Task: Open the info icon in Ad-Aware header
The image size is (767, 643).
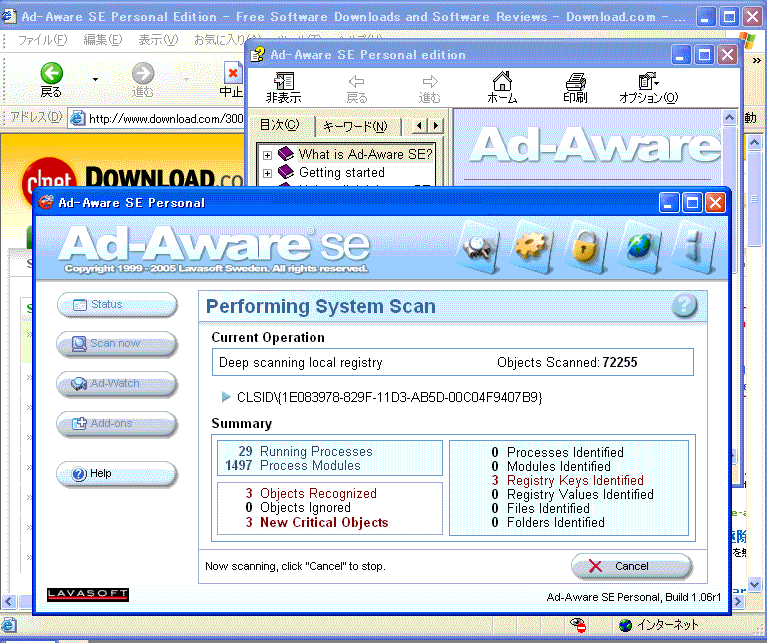Action: [693, 247]
